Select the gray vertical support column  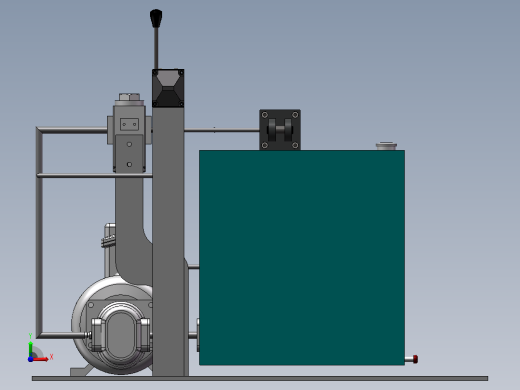pos(168,241)
